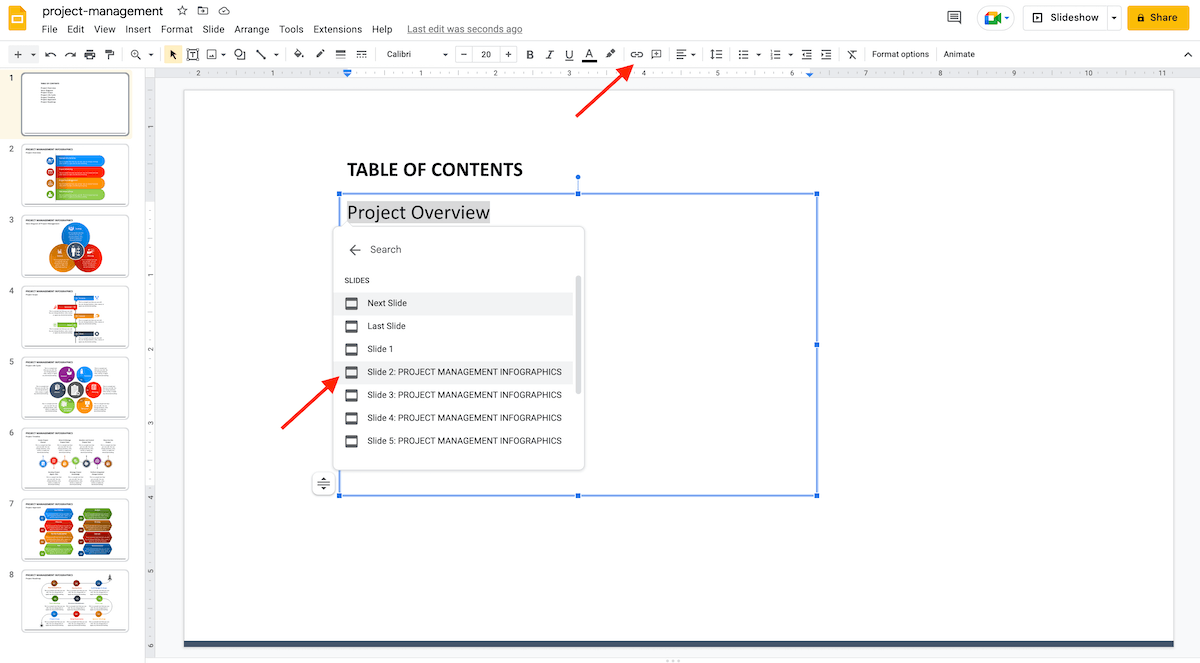Click the font size field showing 20
This screenshot has height=663, width=1200.
coord(486,54)
